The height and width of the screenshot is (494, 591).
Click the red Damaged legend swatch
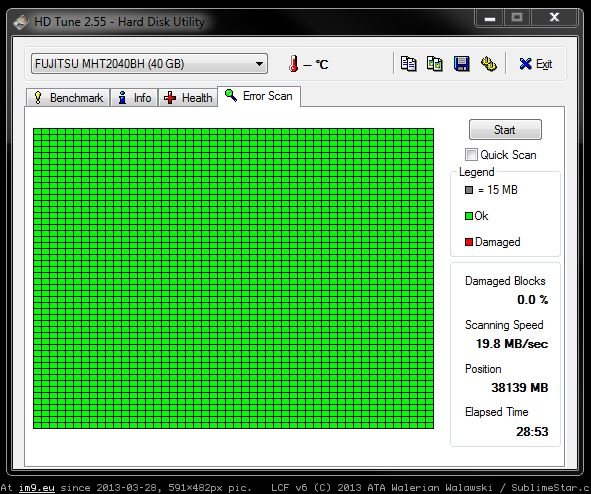coord(469,242)
